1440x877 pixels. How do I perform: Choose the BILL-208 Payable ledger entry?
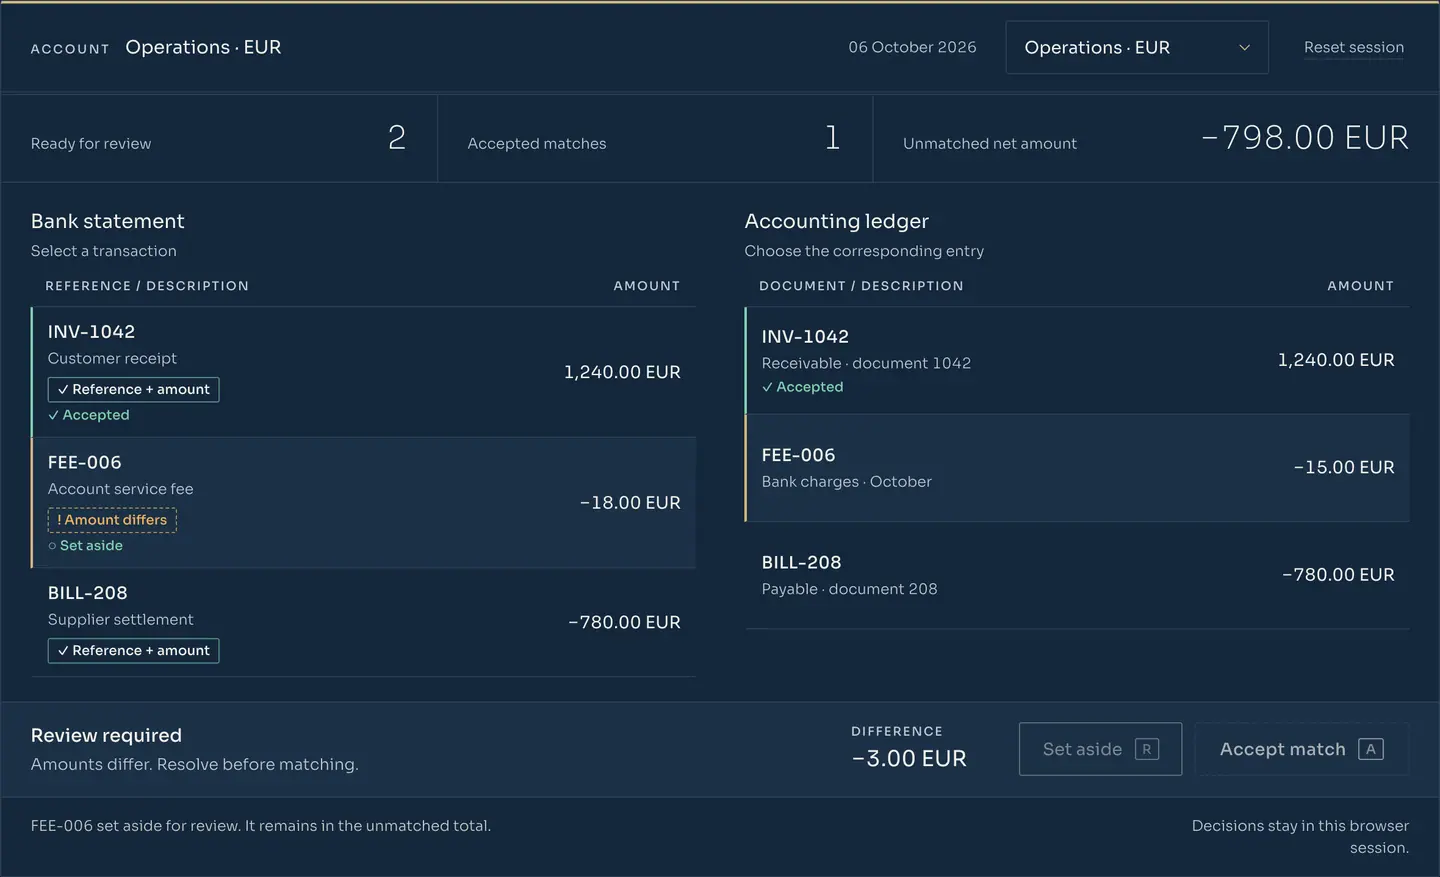click(1077, 576)
